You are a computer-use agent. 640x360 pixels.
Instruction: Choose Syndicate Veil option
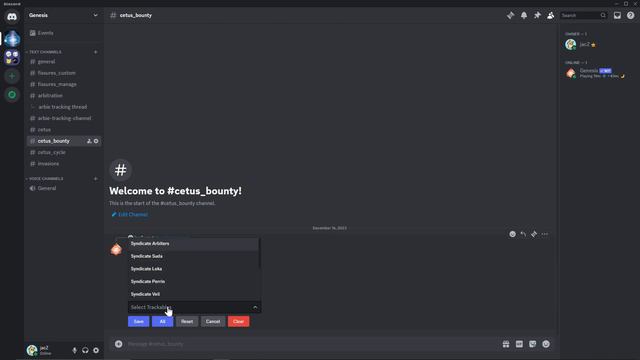point(193,294)
